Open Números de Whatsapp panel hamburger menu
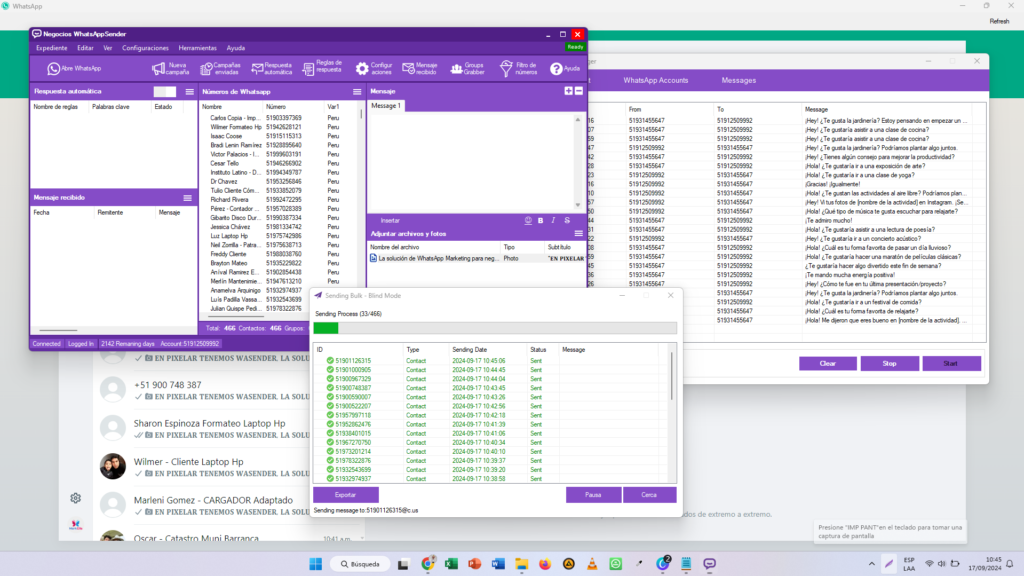The height and width of the screenshot is (576, 1024). 357,92
